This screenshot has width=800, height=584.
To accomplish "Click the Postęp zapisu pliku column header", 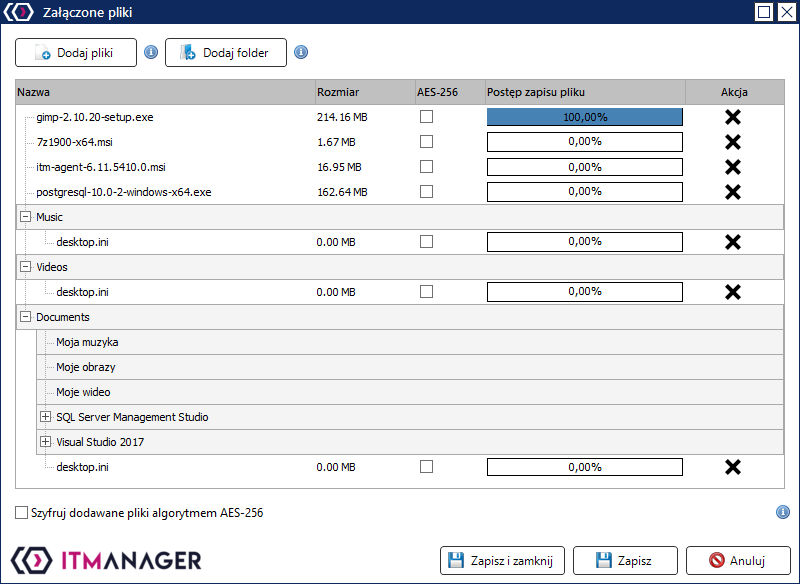I will tap(585, 92).
